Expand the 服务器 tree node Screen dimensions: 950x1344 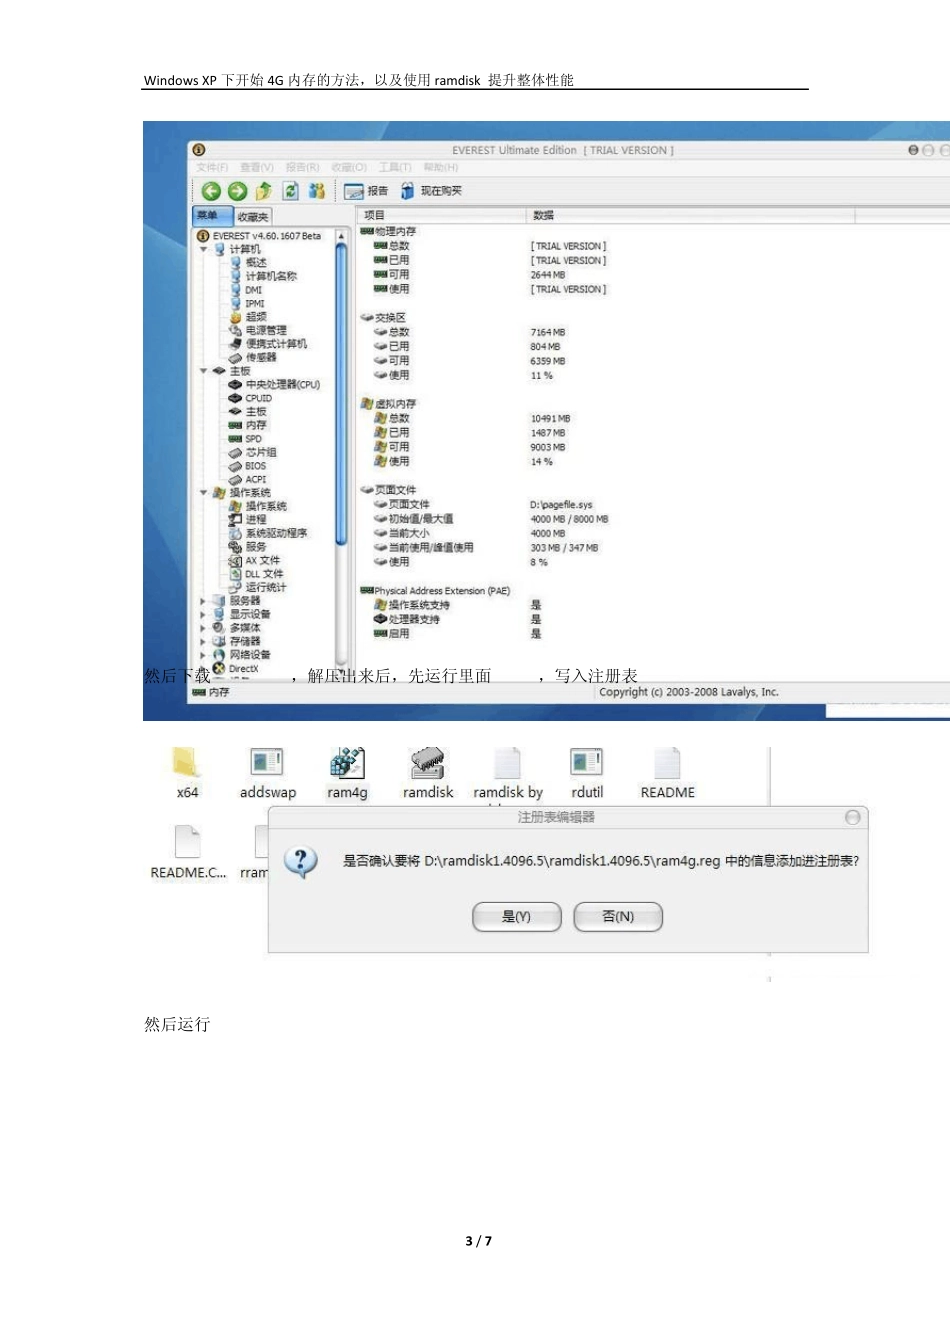click(203, 601)
